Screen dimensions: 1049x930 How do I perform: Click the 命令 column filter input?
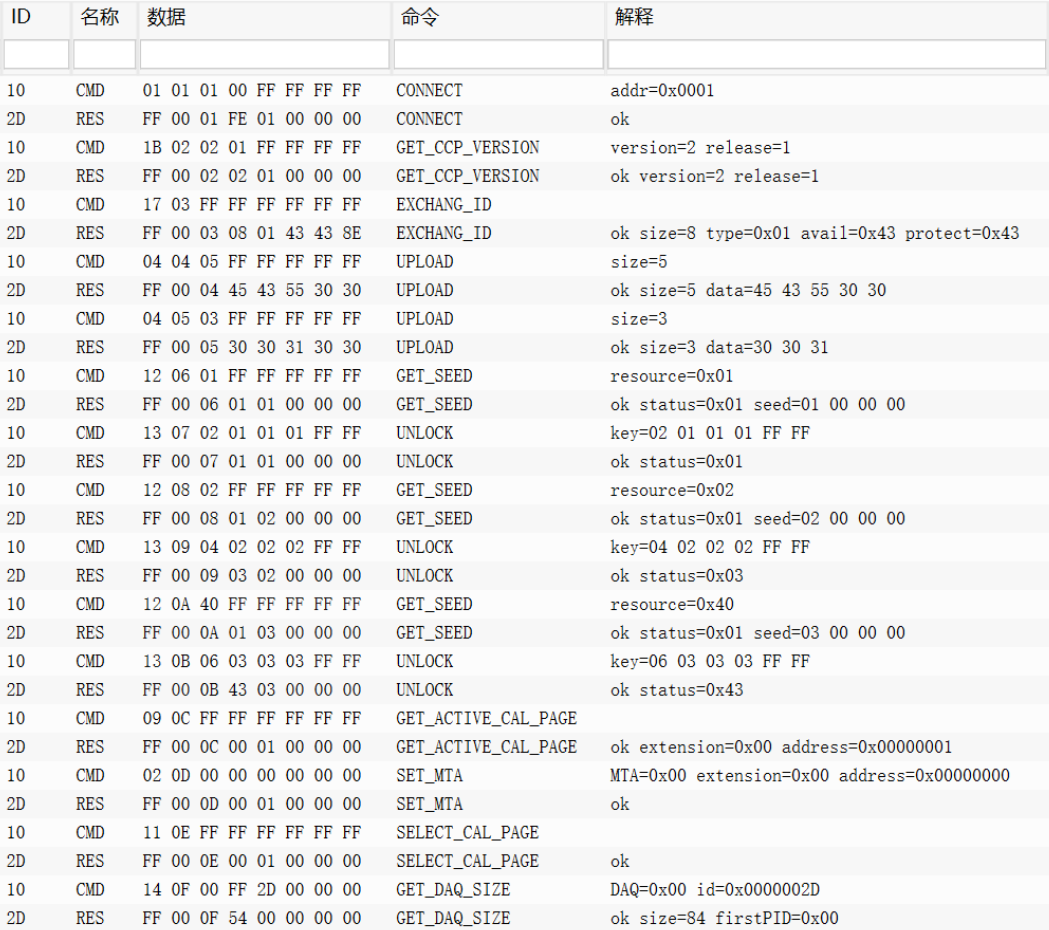tap(498, 54)
